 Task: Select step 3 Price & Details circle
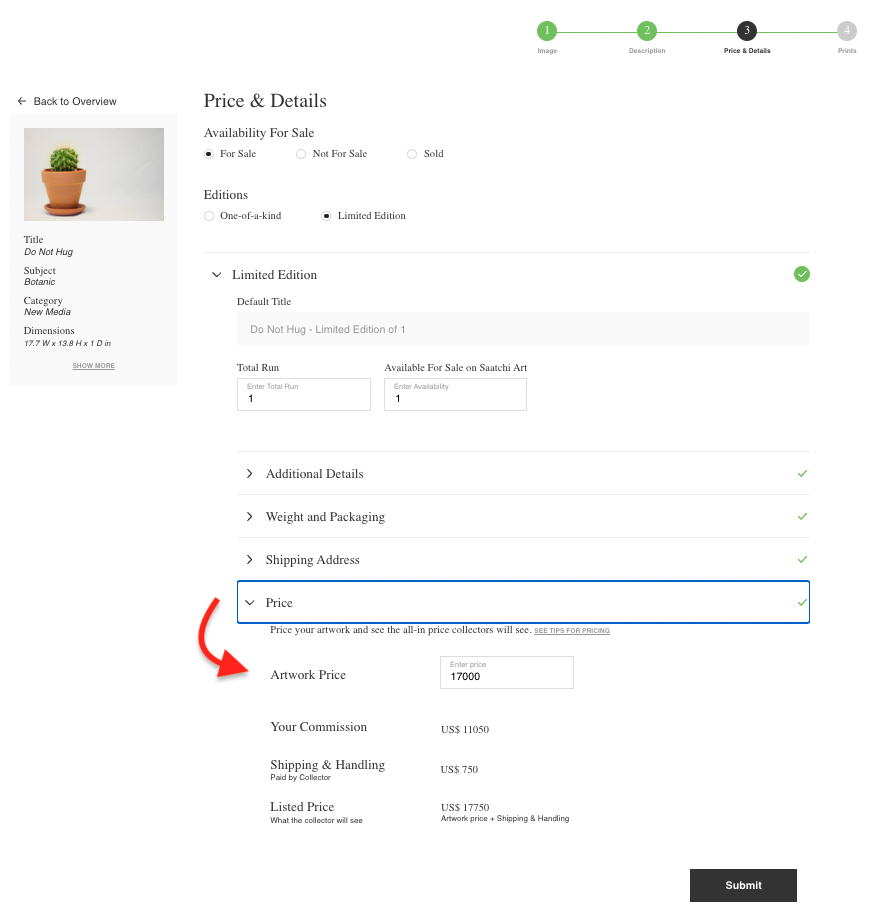[x=747, y=31]
